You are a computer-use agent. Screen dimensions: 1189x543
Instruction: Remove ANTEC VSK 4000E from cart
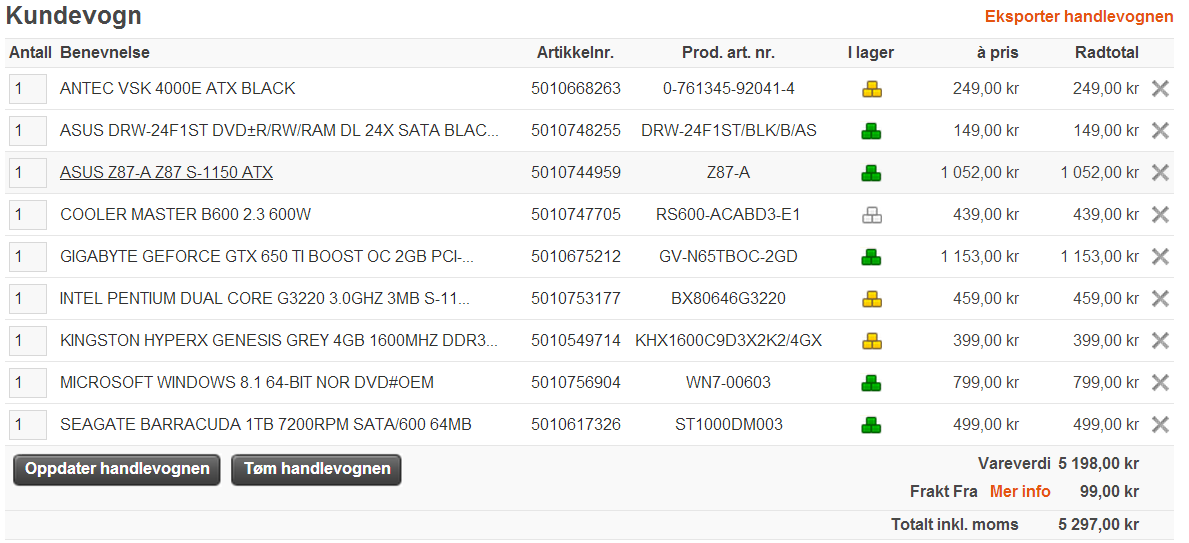pos(1160,89)
